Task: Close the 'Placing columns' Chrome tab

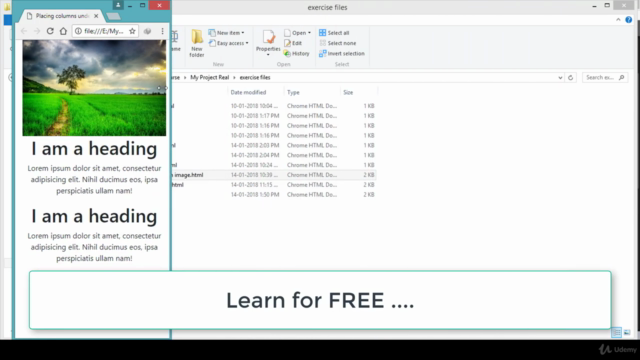Action: tap(96, 16)
